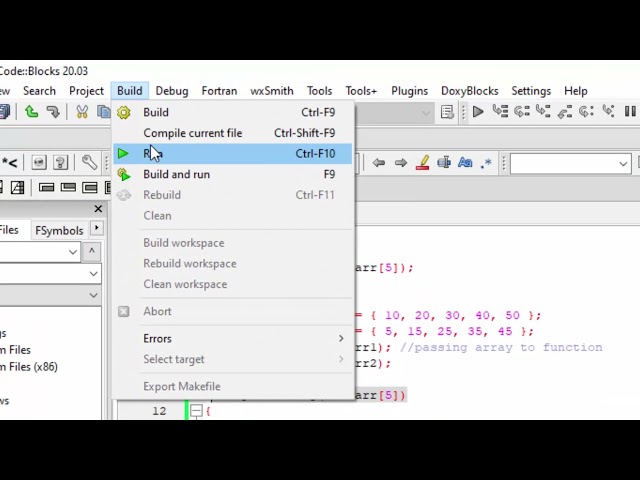Switch to the FSymbols tab
The width and height of the screenshot is (640, 480).
[x=59, y=230]
